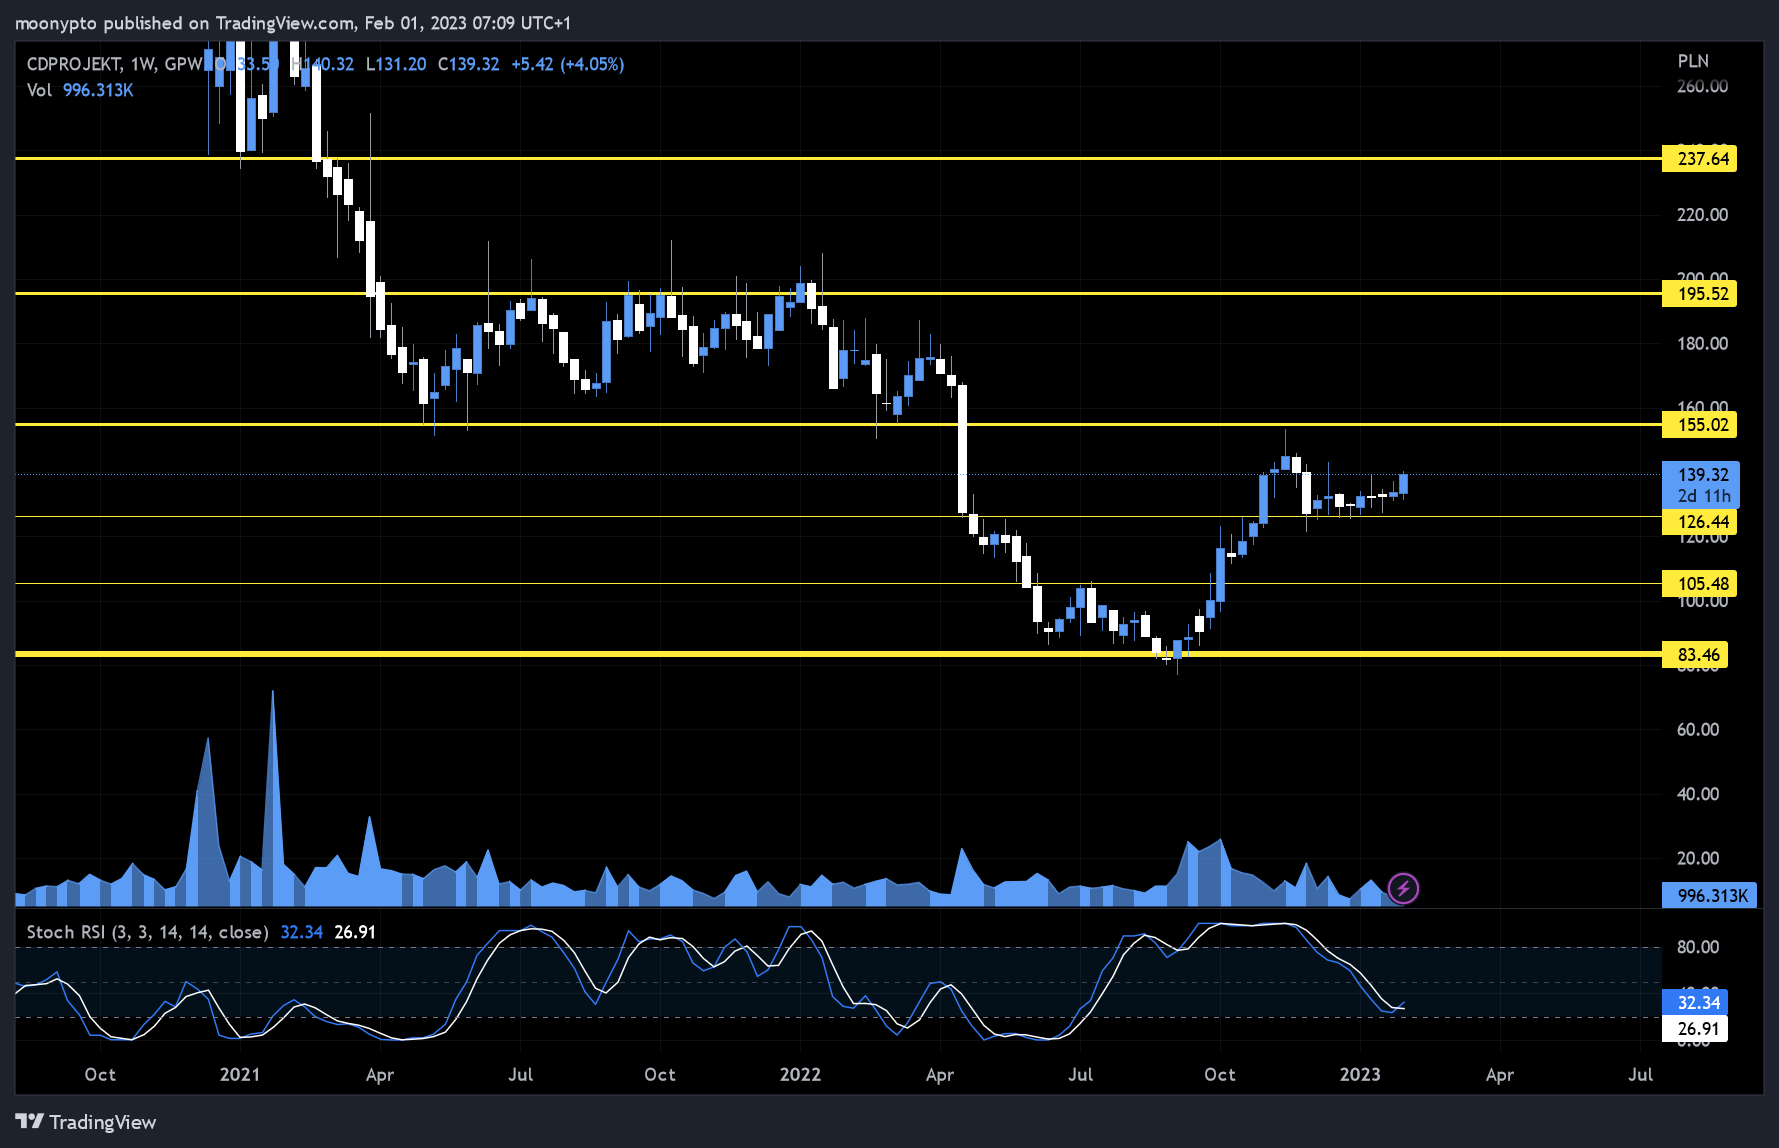Click the change value +5.42 (+4.05%)

pos(567,64)
